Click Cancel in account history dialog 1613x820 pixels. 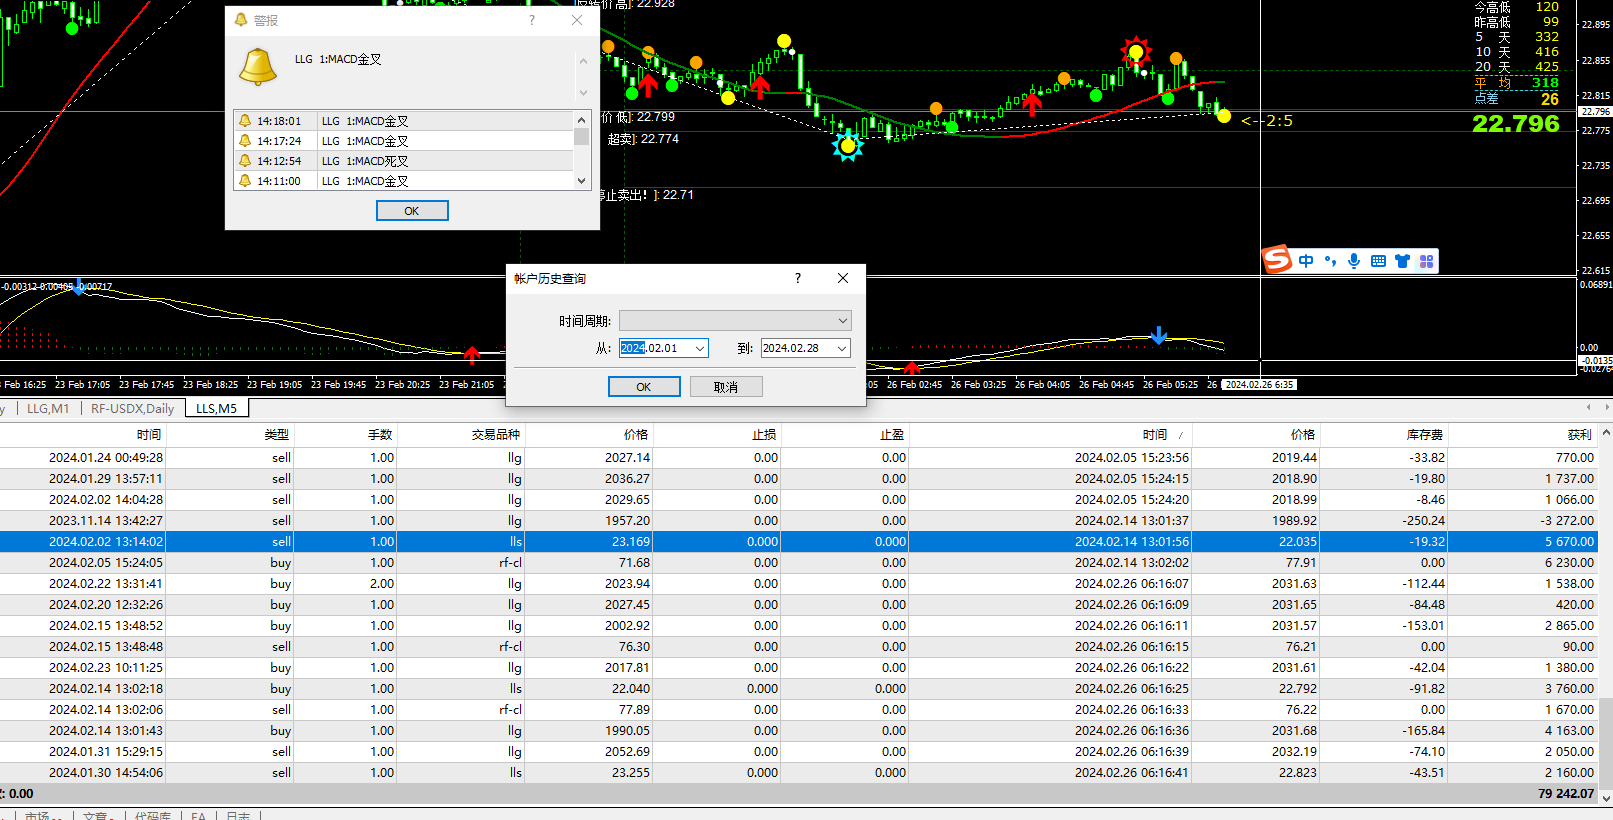click(726, 387)
